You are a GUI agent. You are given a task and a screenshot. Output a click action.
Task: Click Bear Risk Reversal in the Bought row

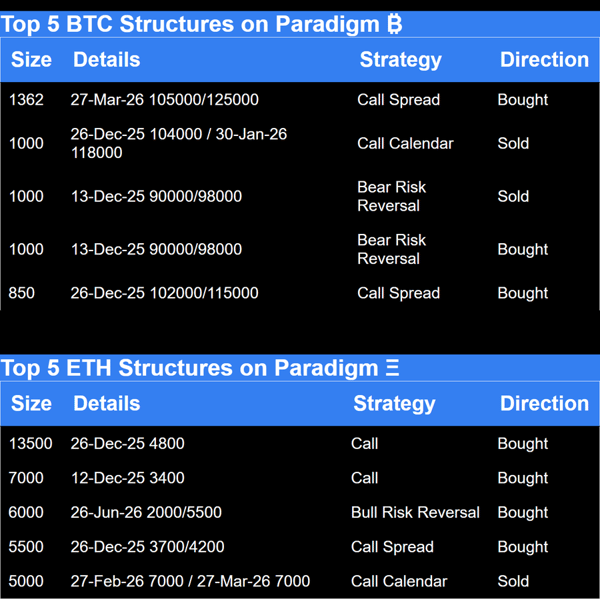(391, 249)
